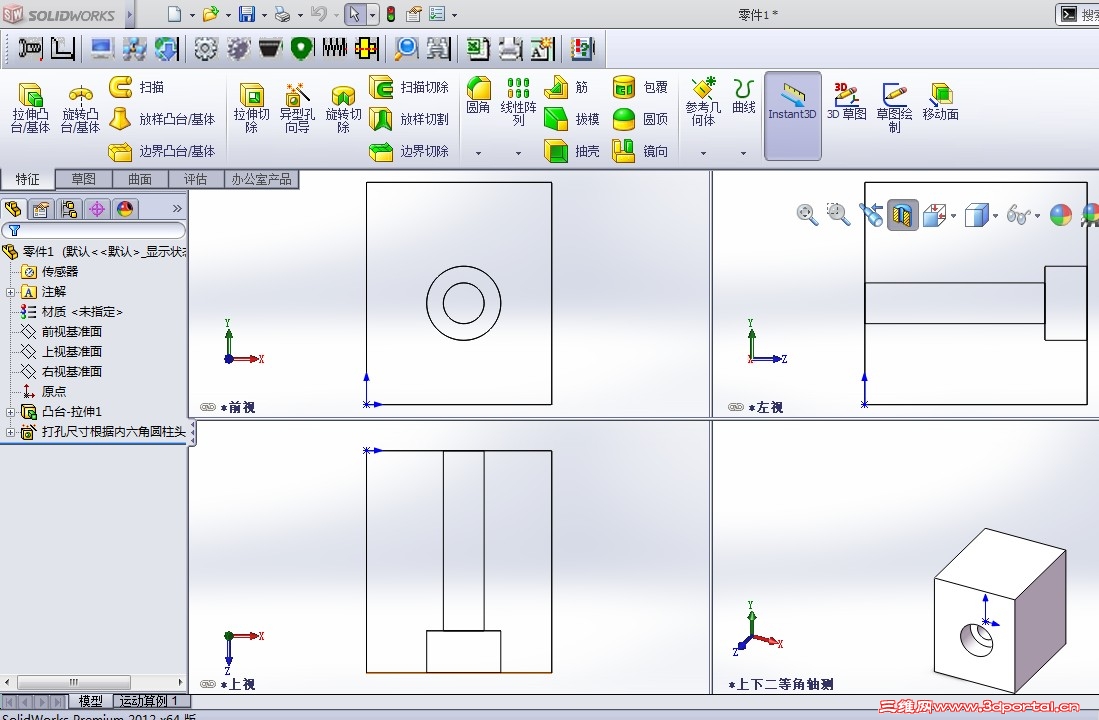
Task: Open dropdown under 圆角 fillet
Action: pos(479,153)
